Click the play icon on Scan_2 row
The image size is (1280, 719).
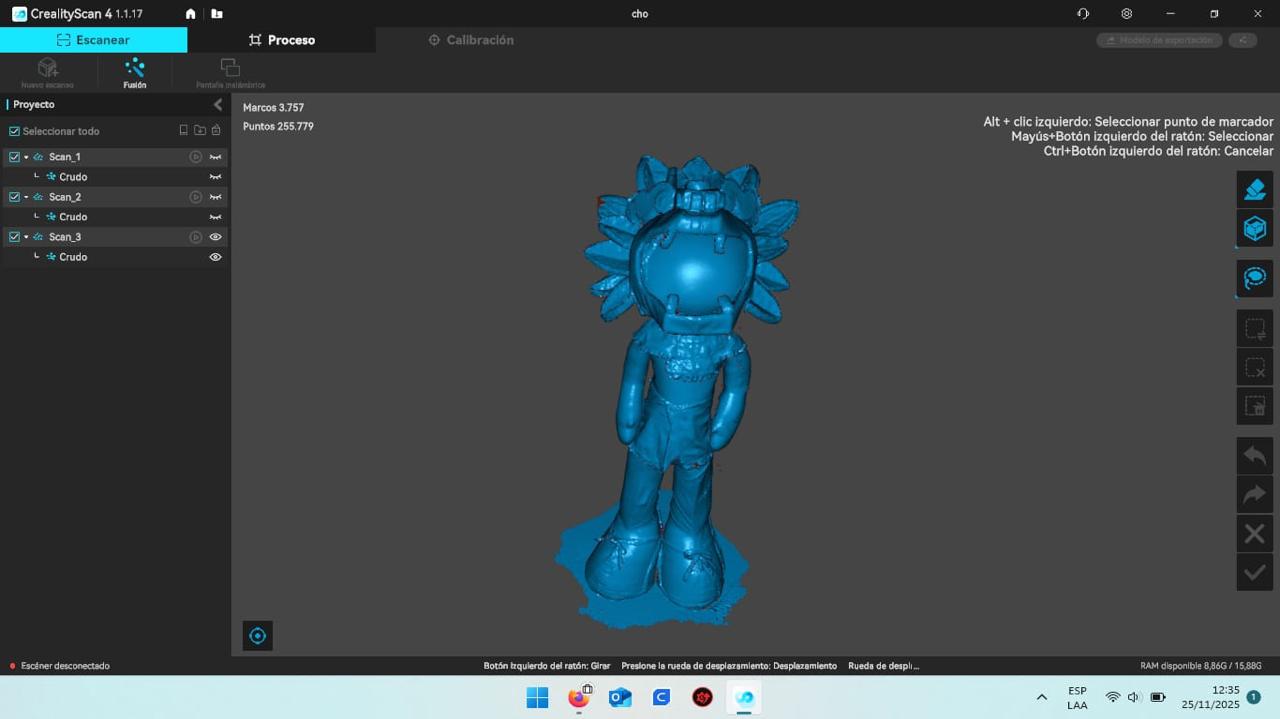[196, 197]
